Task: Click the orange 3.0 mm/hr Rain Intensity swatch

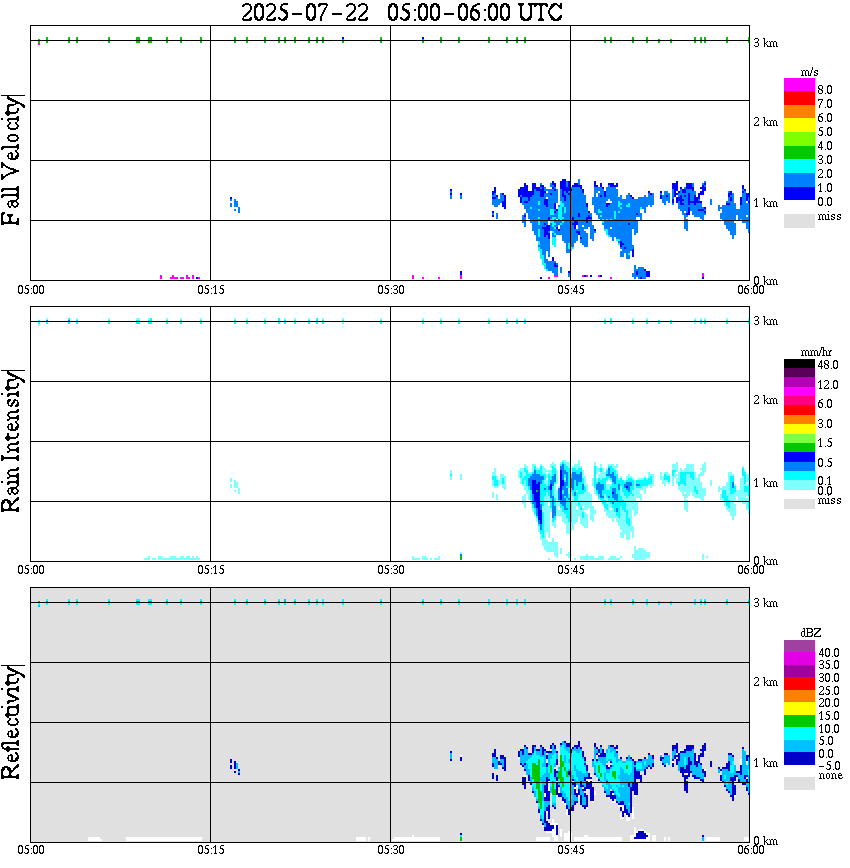Action: point(799,420)
